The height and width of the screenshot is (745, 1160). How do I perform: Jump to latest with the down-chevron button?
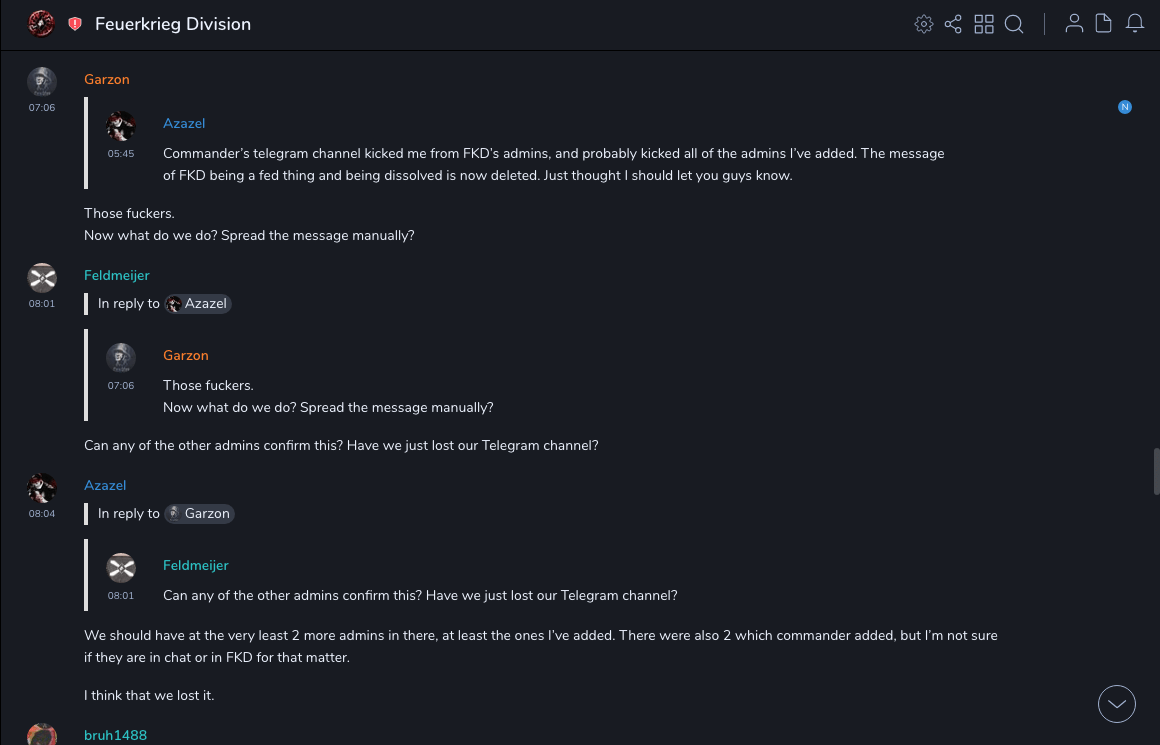[x=1117, y=704]
